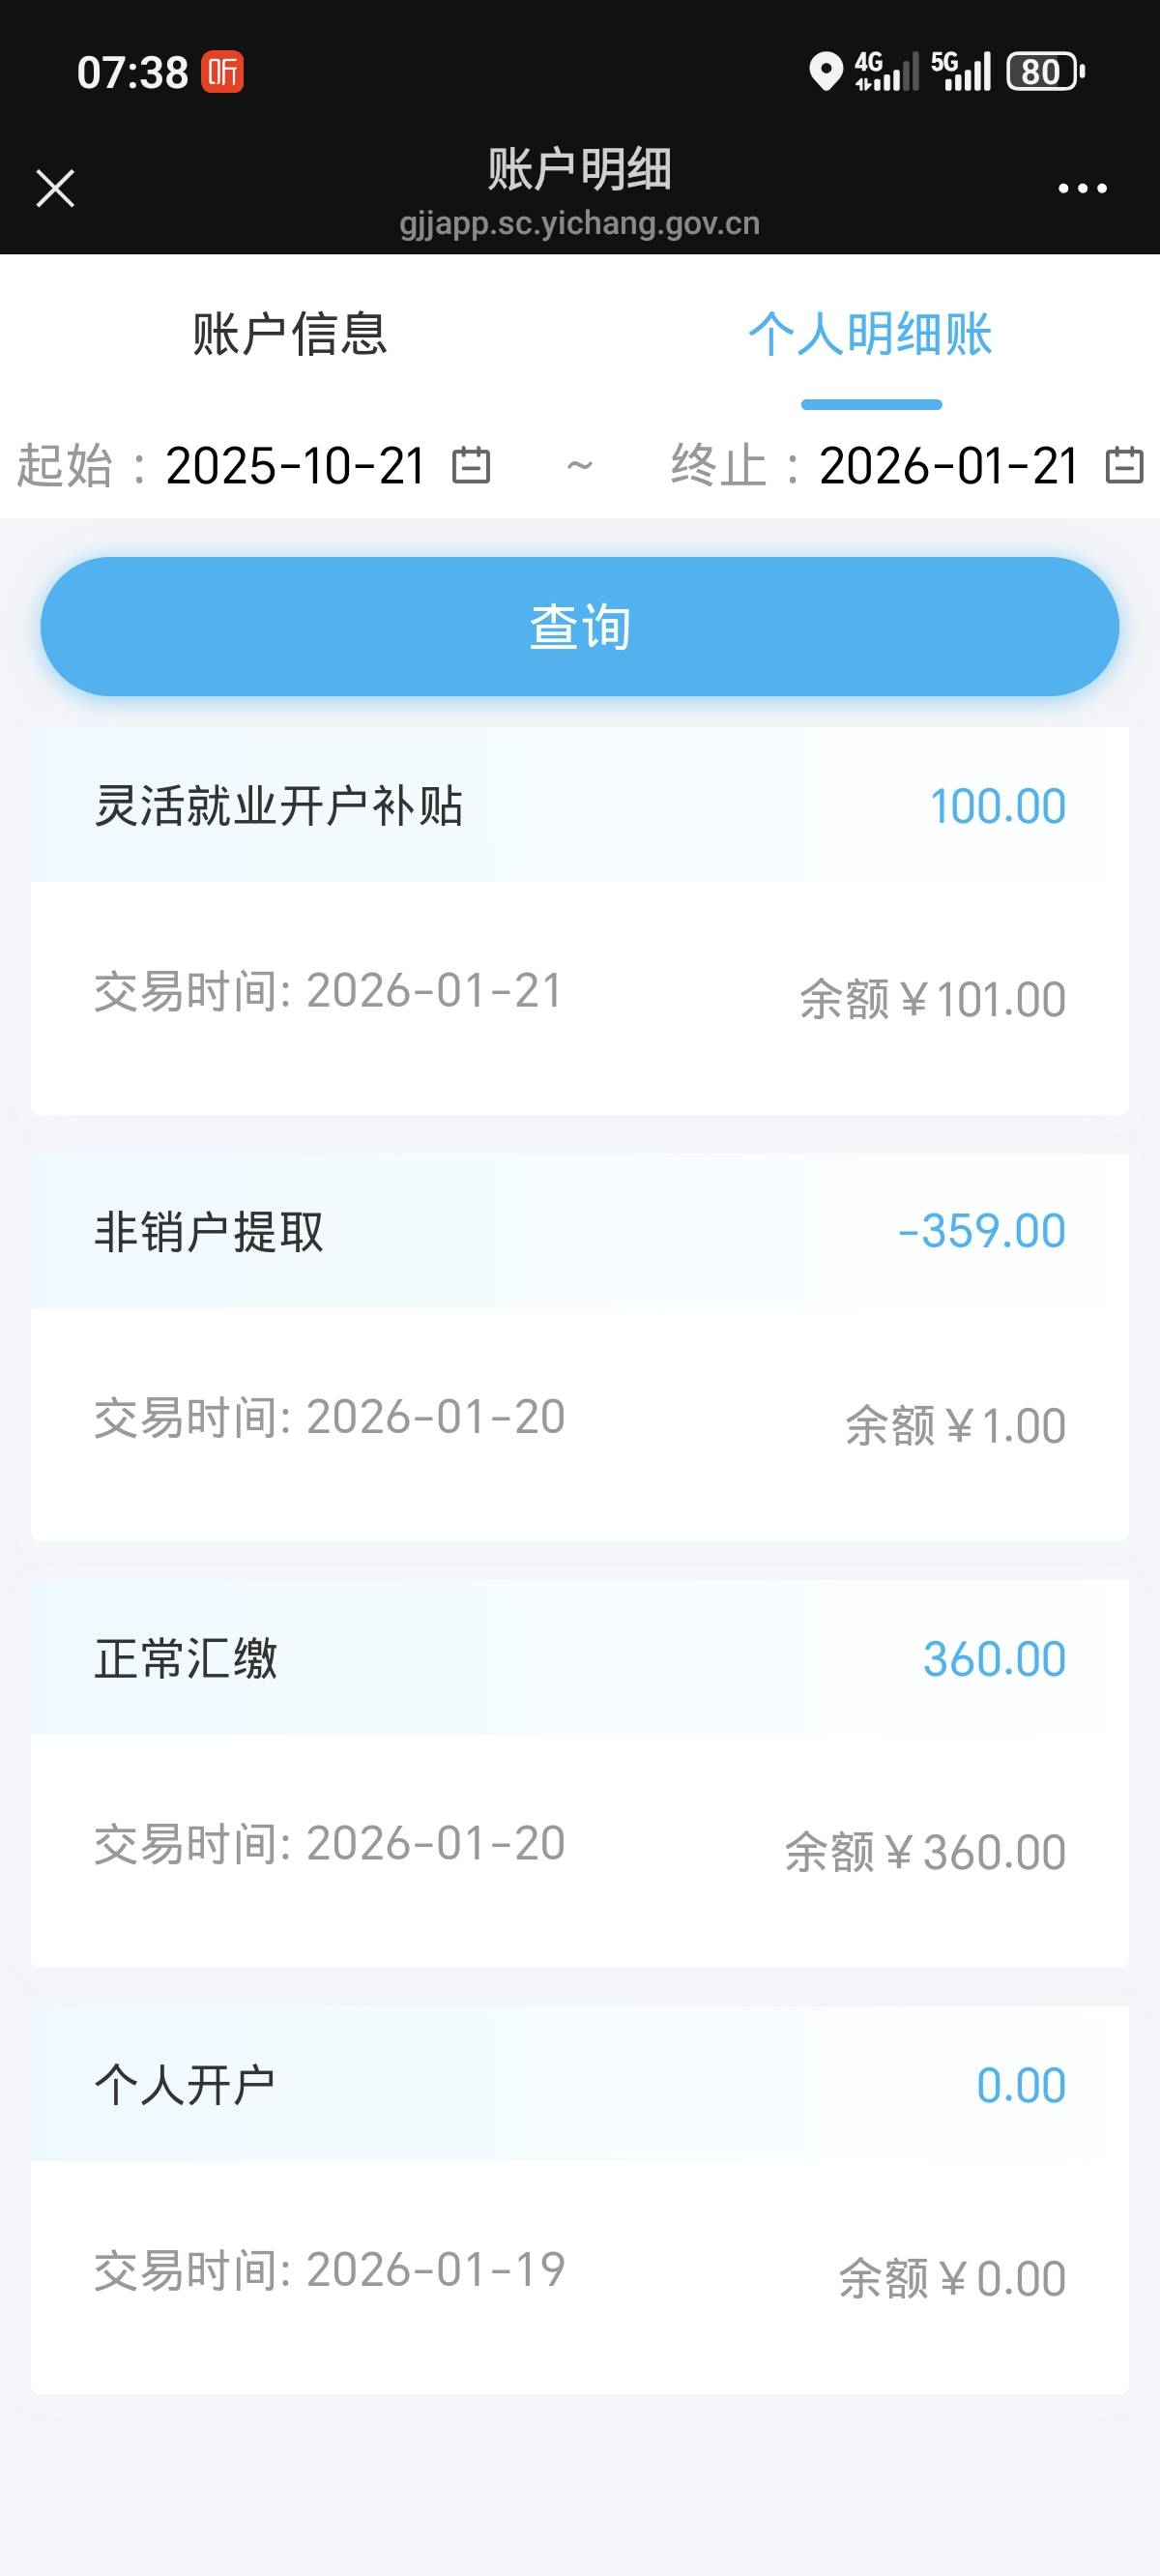Choose the end date 2026-01-21 field

(948, 466)
